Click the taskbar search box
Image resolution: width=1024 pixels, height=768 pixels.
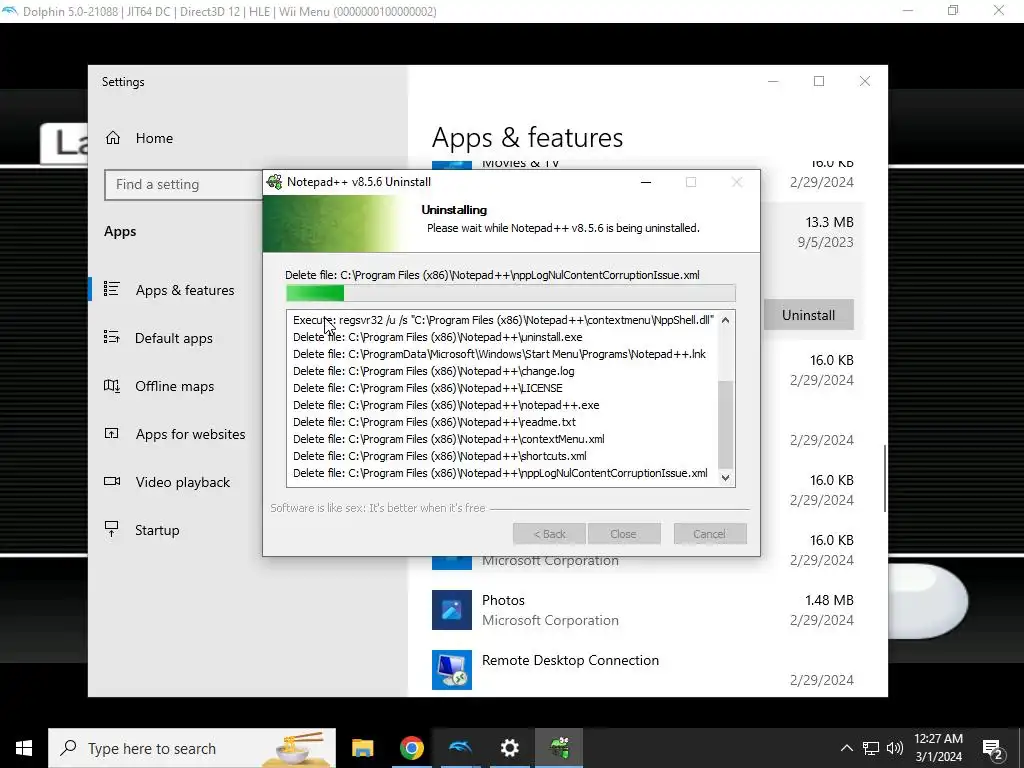pyautogui.click(x=192, y=748)
